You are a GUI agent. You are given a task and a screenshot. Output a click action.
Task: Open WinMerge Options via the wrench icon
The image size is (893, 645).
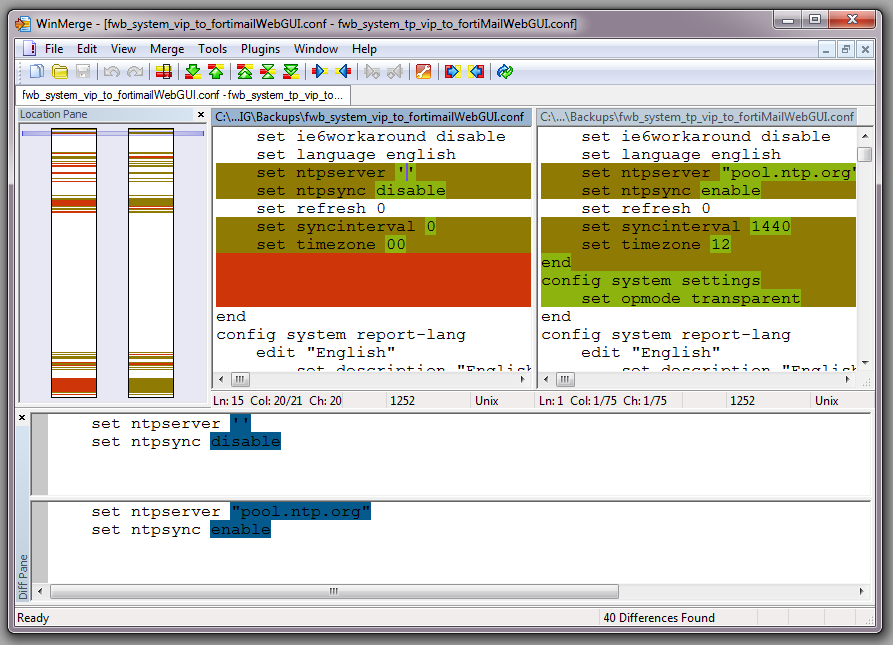coord(422,71)
